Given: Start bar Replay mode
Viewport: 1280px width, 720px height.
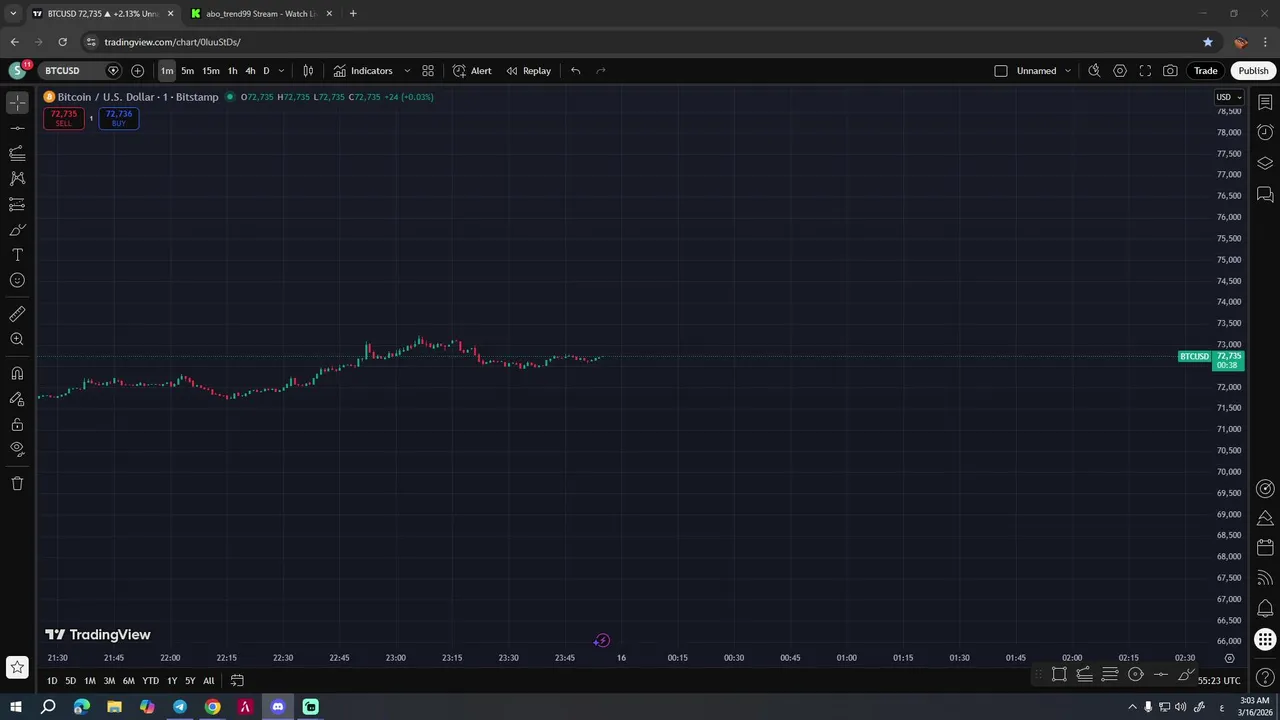Looking at the screenshot, I should tap(529, 71).
